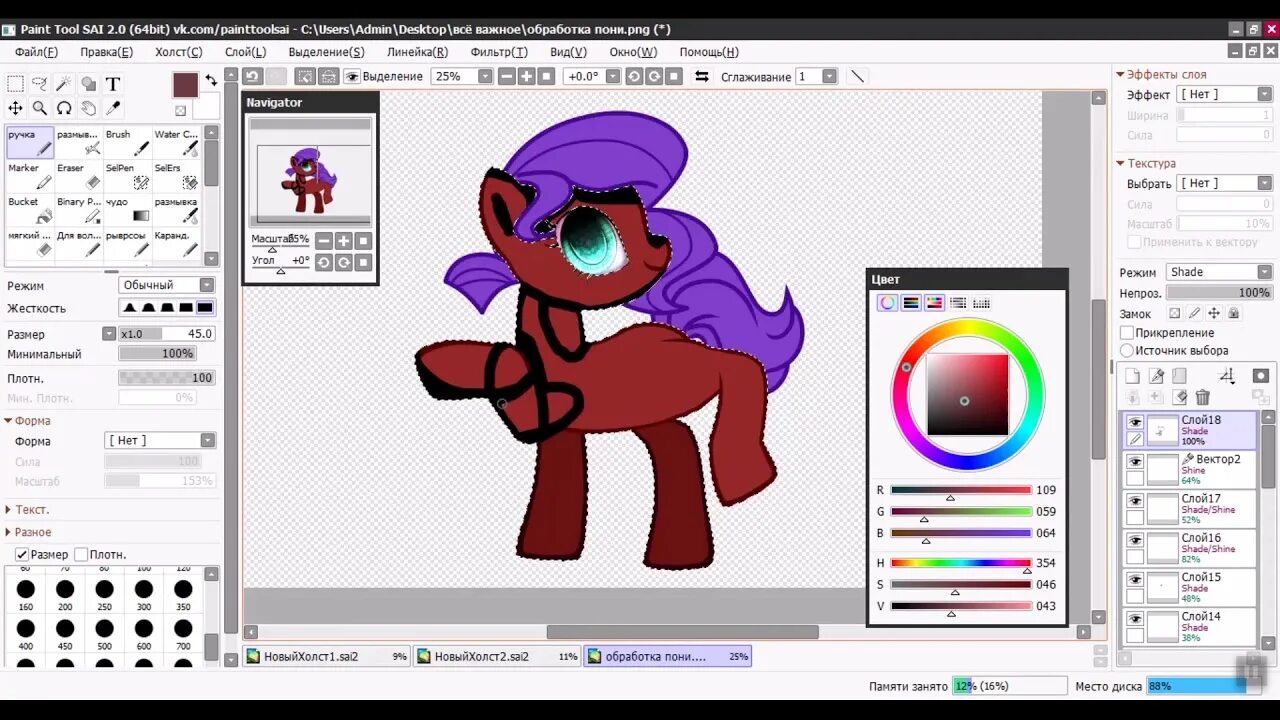The width and height of the screenshot is (1280, 720).
Task: Adjust the R red channel slider
Action: tap(961, 490)
